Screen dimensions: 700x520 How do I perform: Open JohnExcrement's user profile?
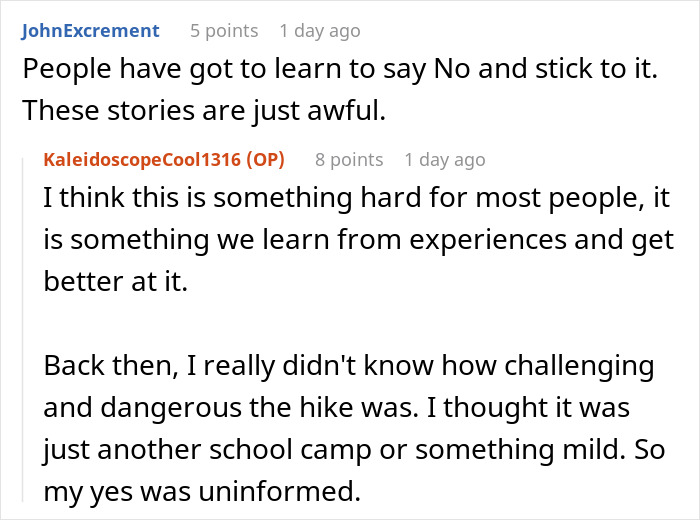pyautogui.click(x=89, y=31)
